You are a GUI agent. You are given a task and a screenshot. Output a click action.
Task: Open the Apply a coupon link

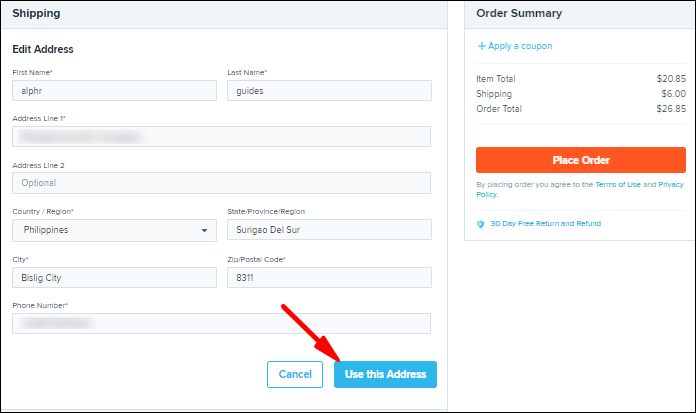[520, 46]
